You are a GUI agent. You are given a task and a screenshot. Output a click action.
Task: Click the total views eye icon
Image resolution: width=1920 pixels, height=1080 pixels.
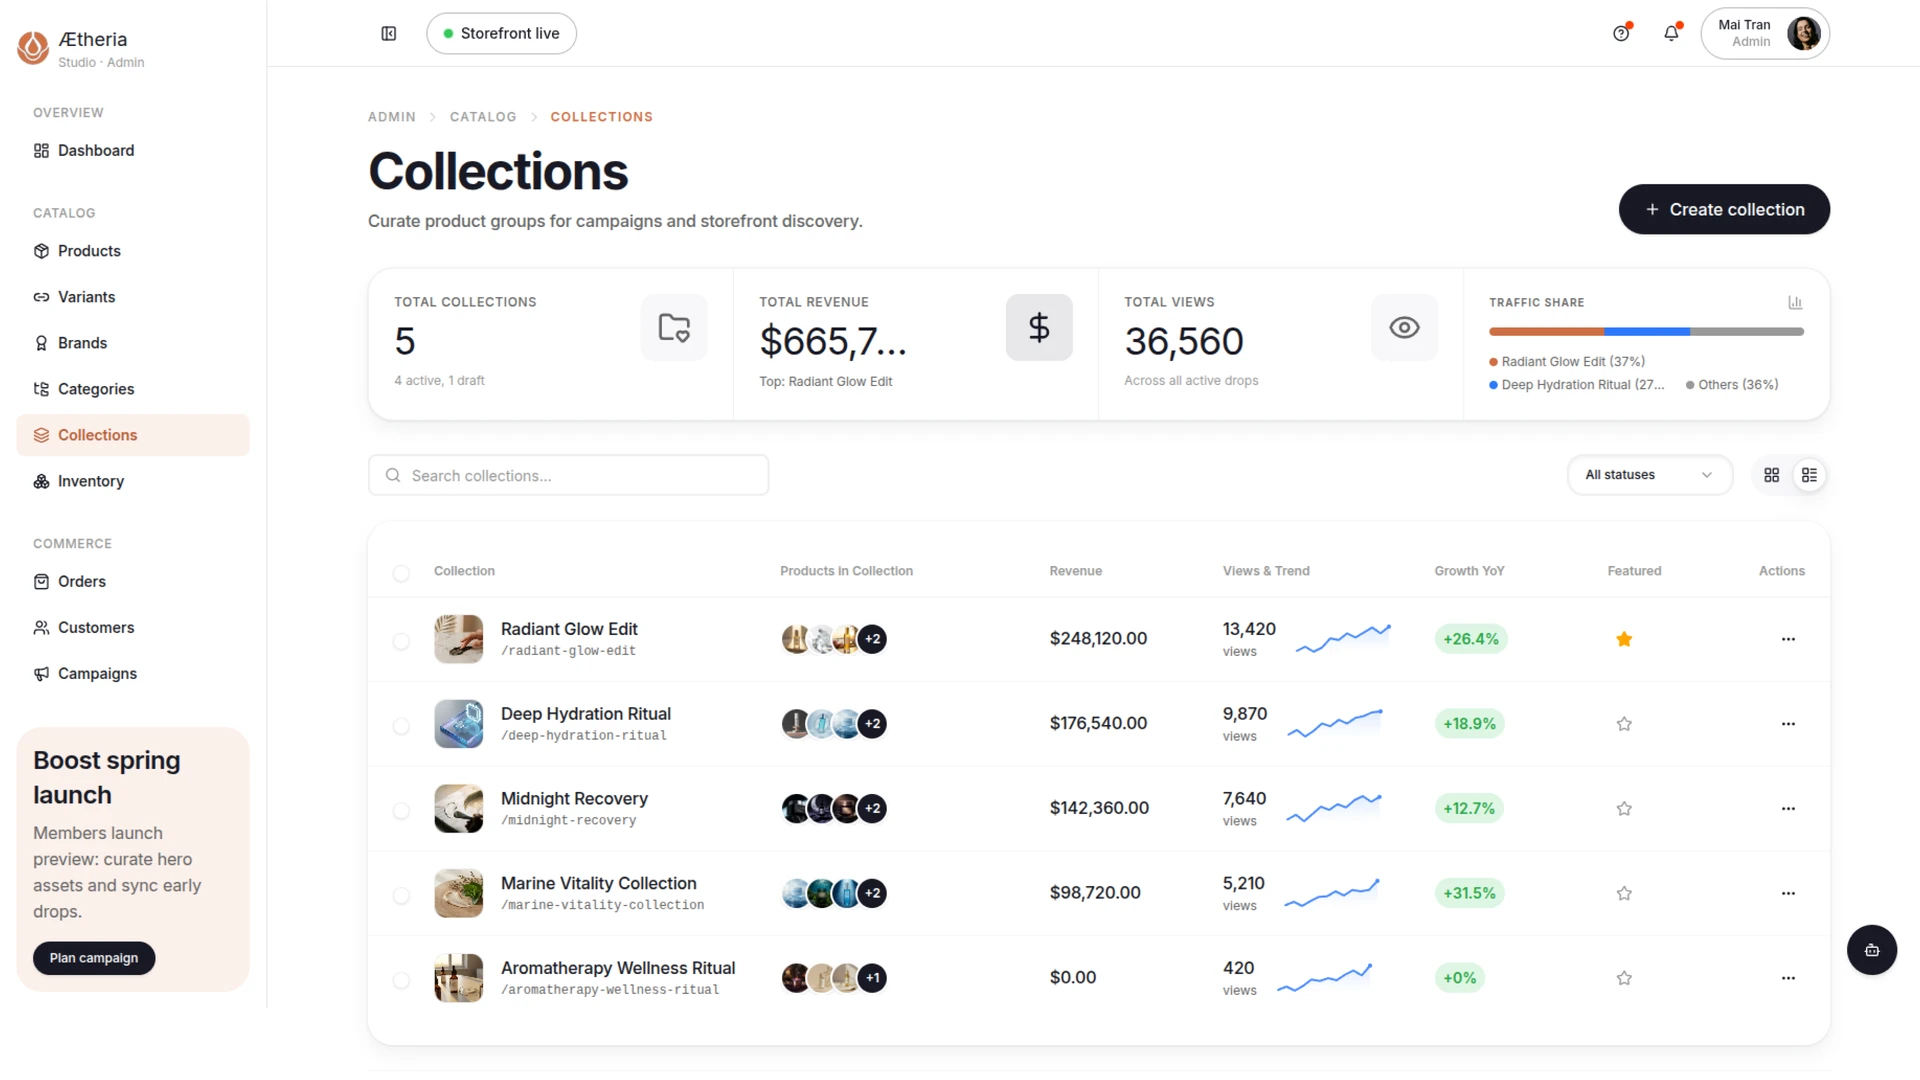click(x=1404, y=328)
